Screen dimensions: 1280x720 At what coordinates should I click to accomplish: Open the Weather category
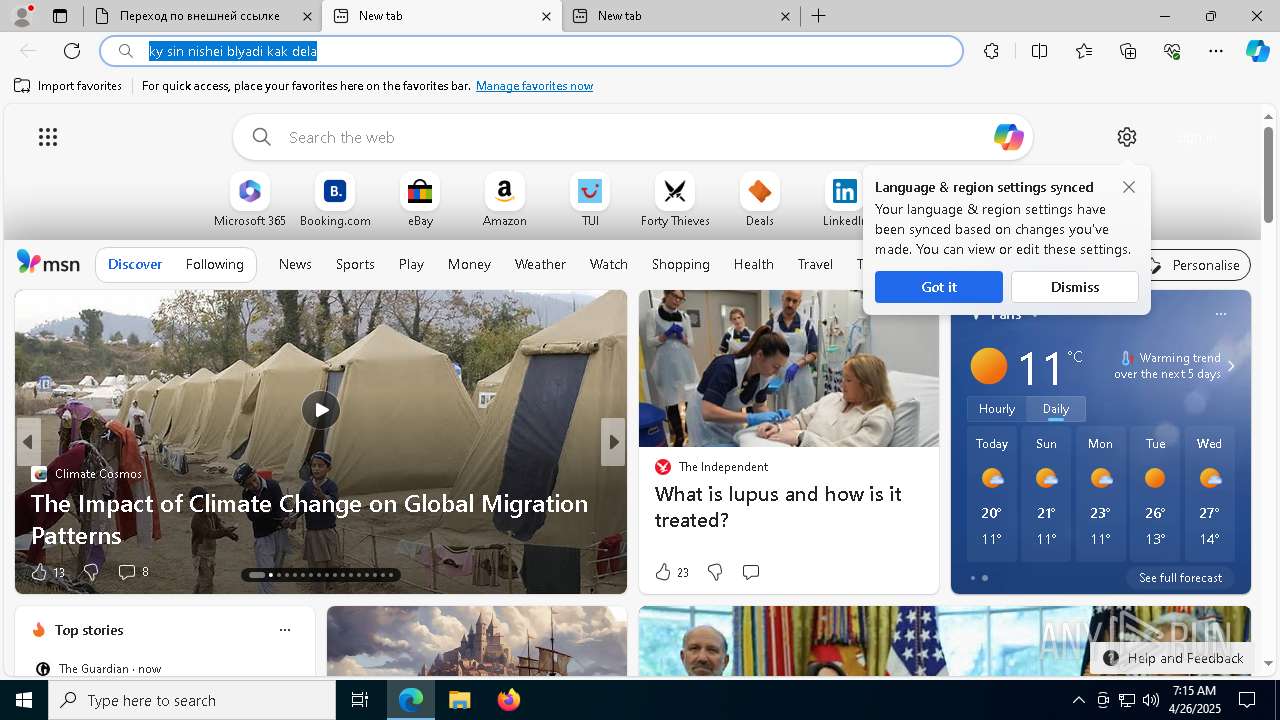point(540,264)
